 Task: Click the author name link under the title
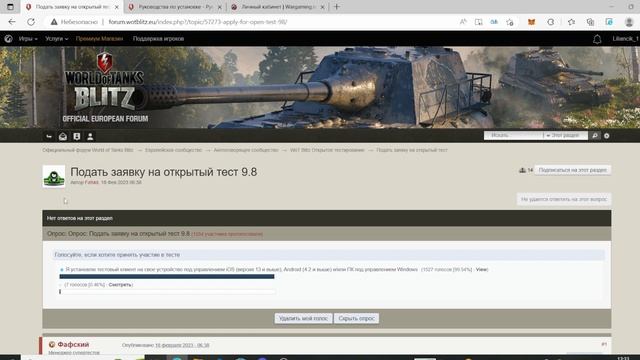point(91,182)
